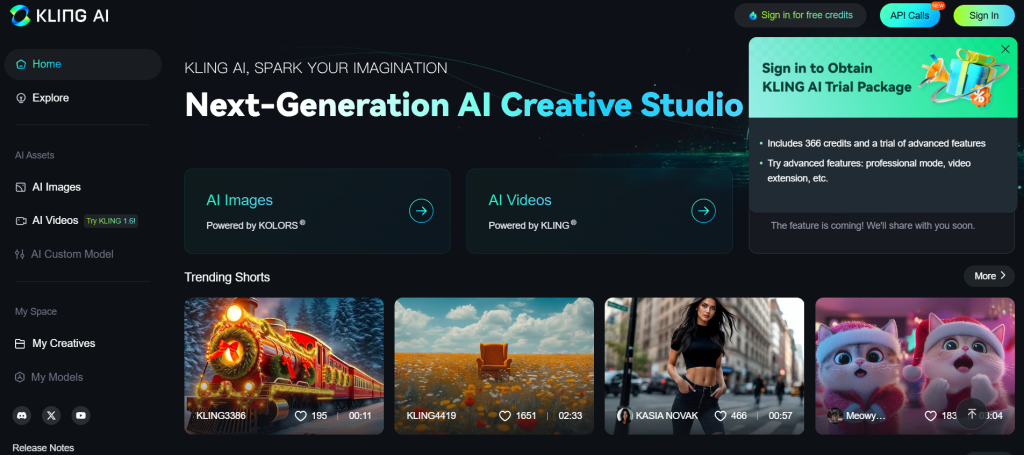Click the KLING AI logo

(59, 16)
